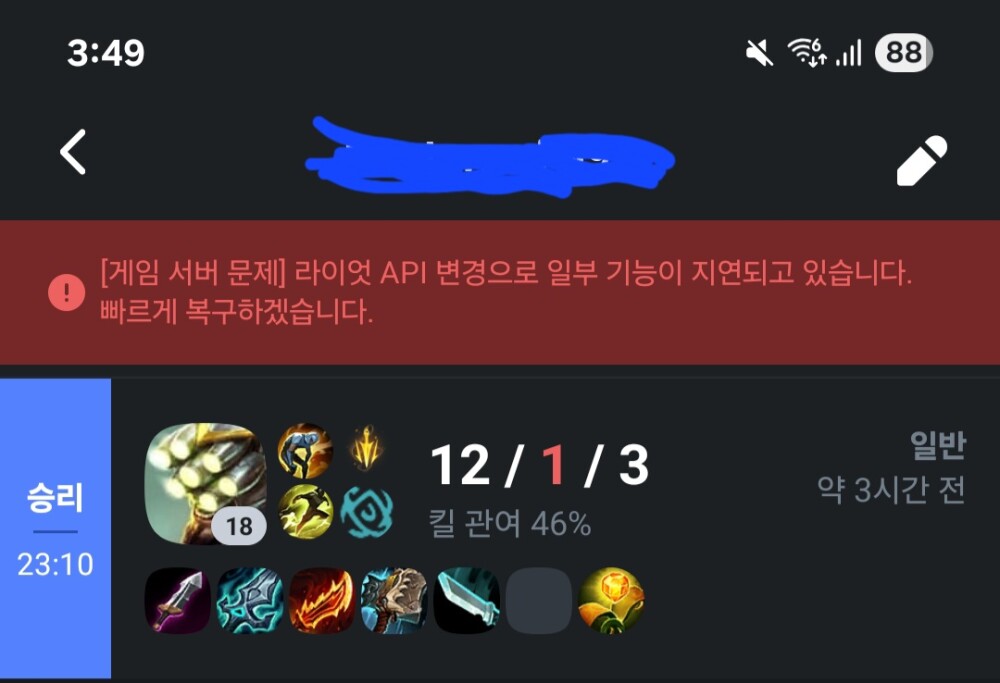Tap the empty sixth item slot
1000x683 pixels.
539,600
